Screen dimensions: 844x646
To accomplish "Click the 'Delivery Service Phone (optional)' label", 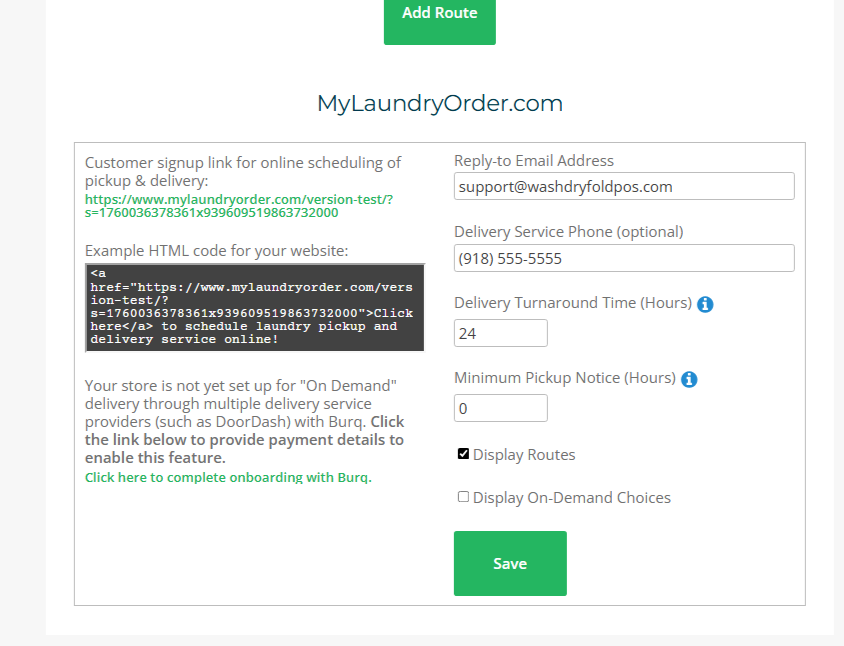I will pos(568,231).
